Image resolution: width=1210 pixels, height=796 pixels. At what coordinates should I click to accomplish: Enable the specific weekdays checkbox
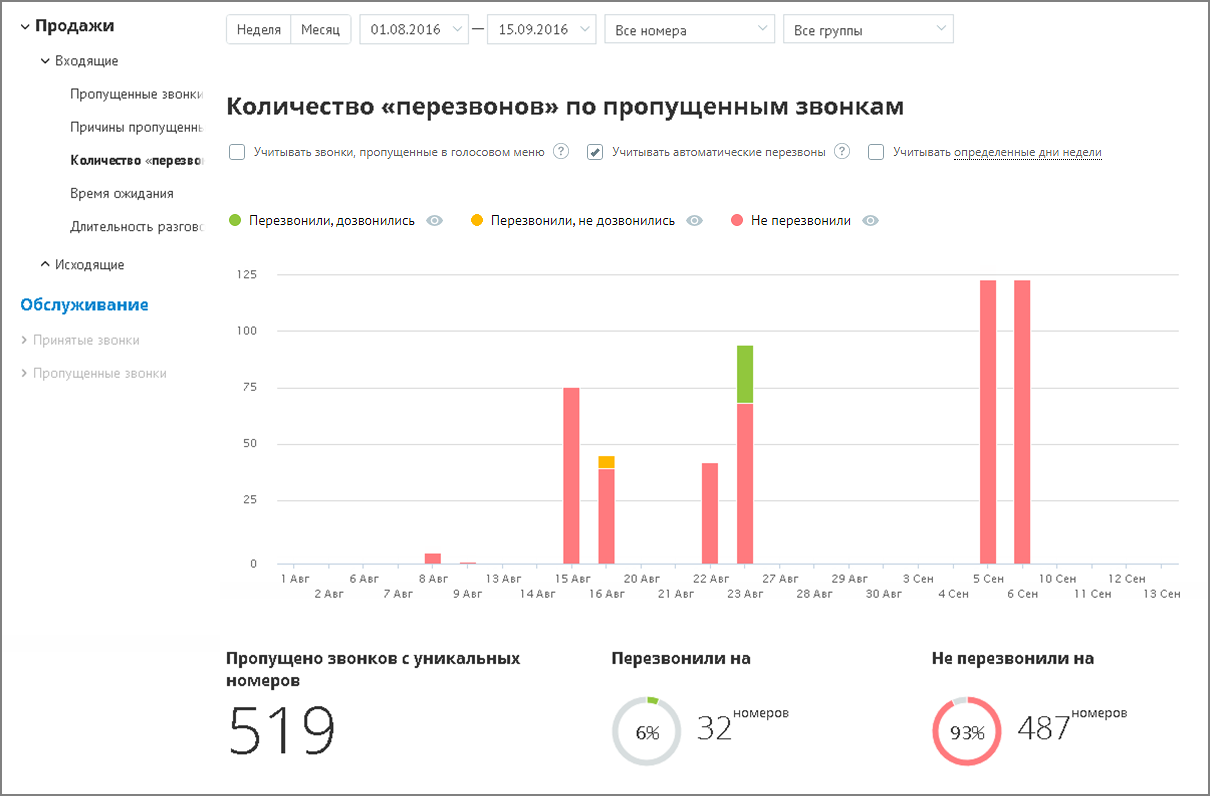tap(876, 152)
